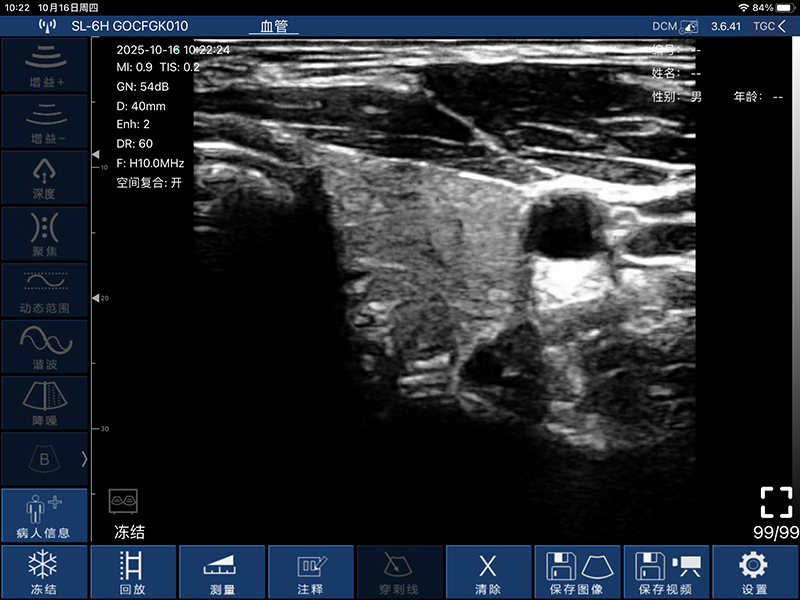Expand the TGC panel chevron
Viewport: 800px width, 600px height.
pos(771,25)
